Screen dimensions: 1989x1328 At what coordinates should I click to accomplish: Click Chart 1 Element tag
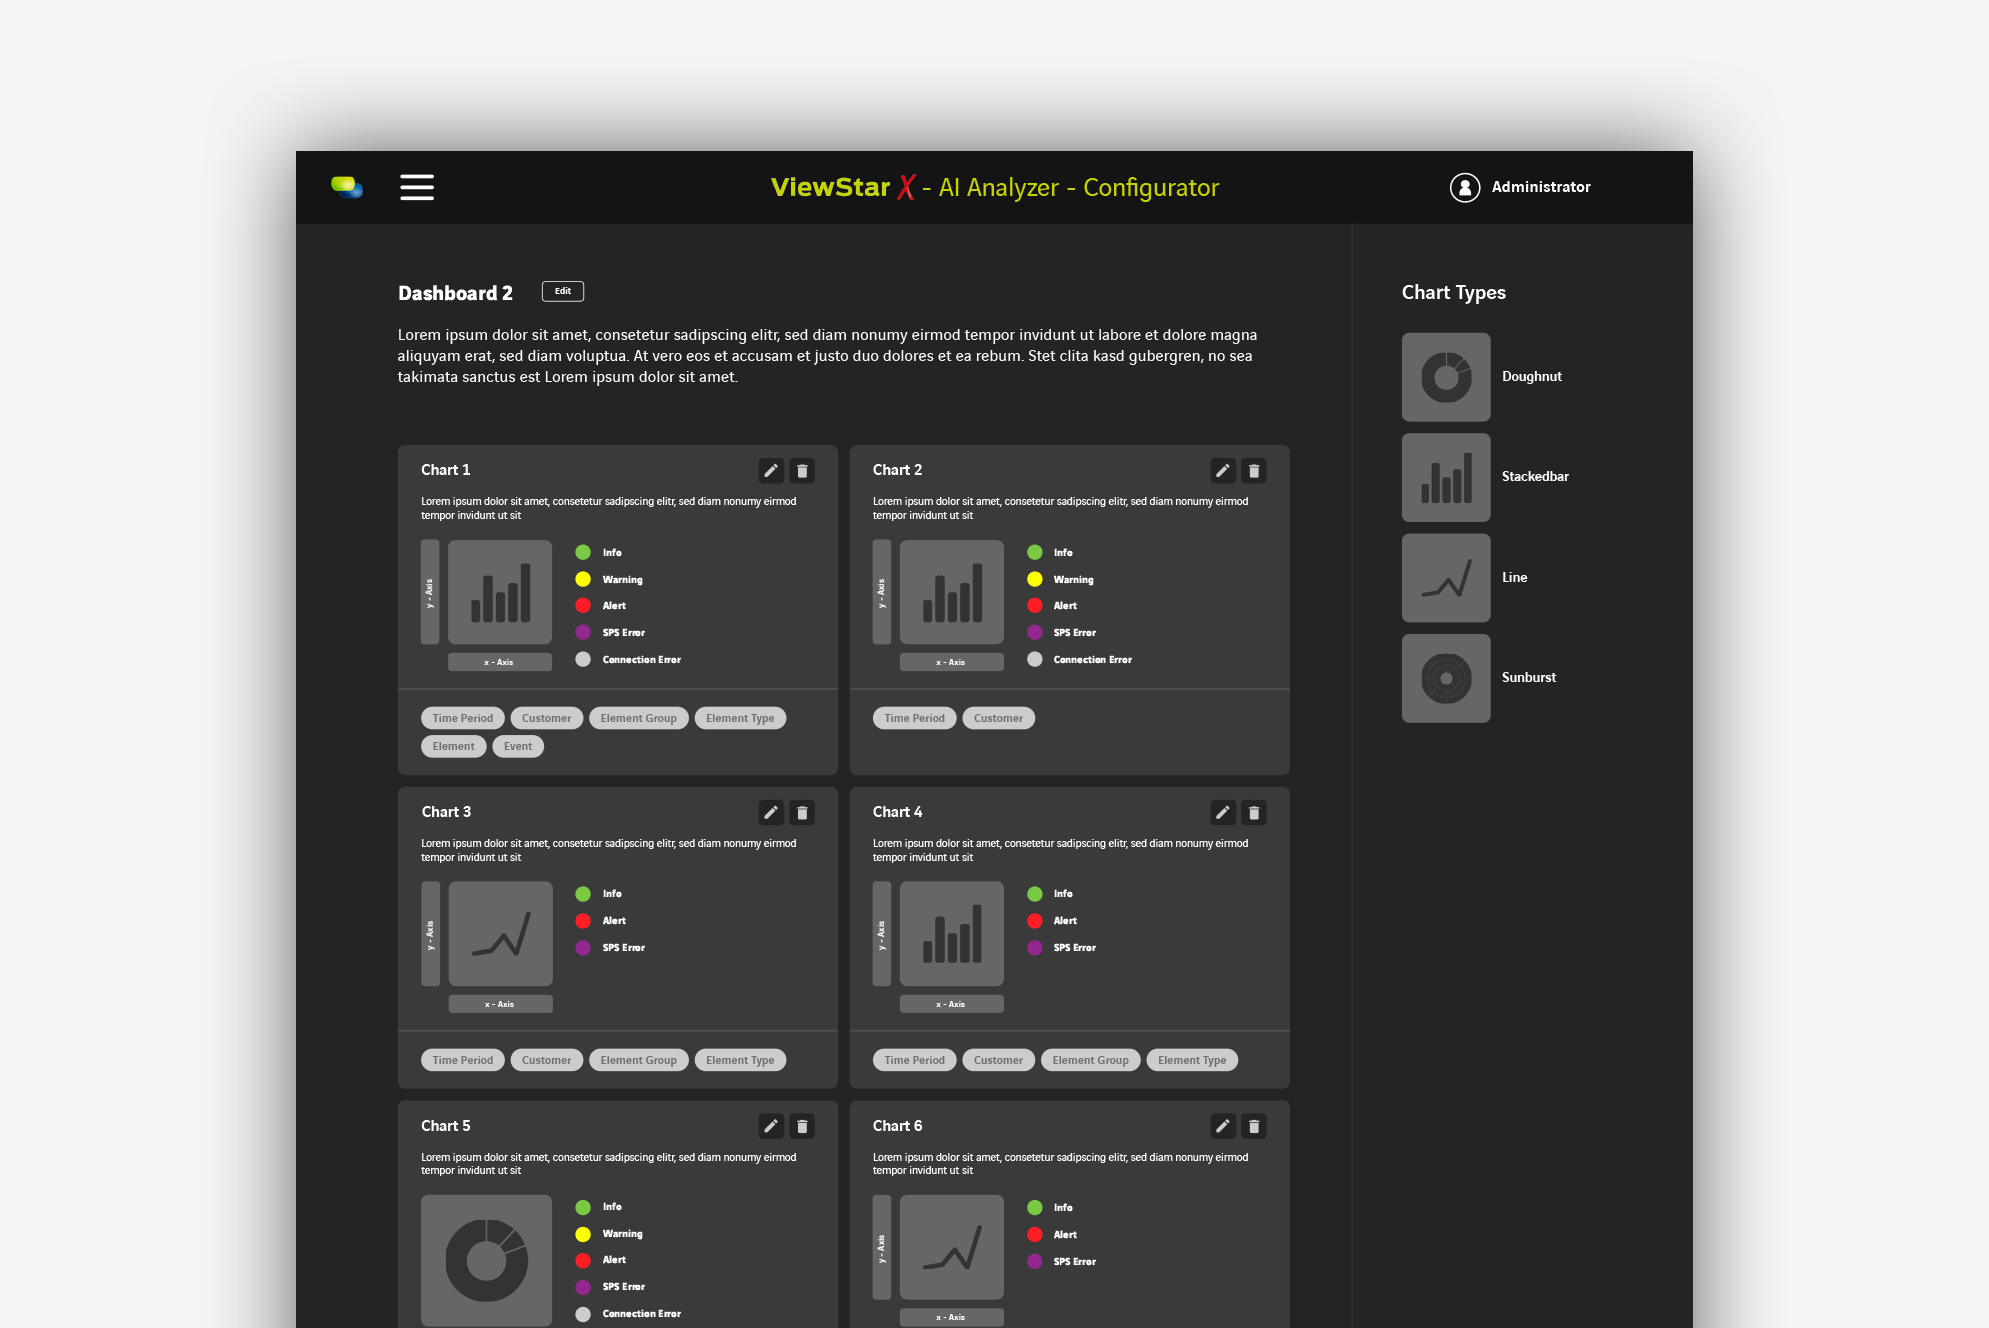pyautogui.click(x=454, y=746)
